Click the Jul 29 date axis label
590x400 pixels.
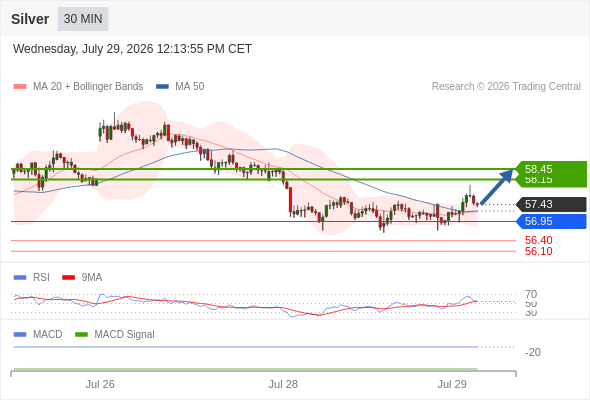pos(452,384)
